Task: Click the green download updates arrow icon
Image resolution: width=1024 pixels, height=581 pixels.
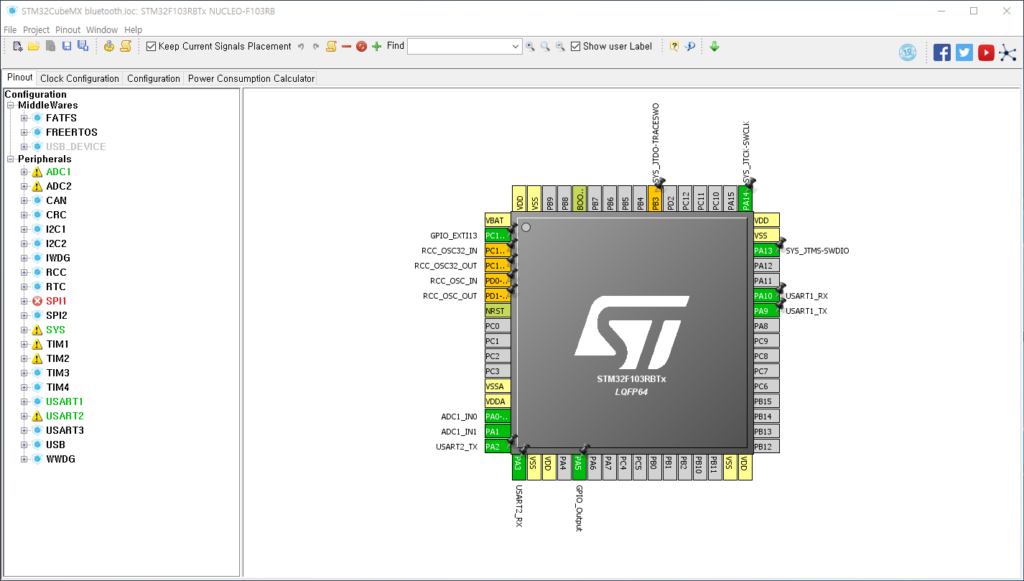Action: point(714,46)
